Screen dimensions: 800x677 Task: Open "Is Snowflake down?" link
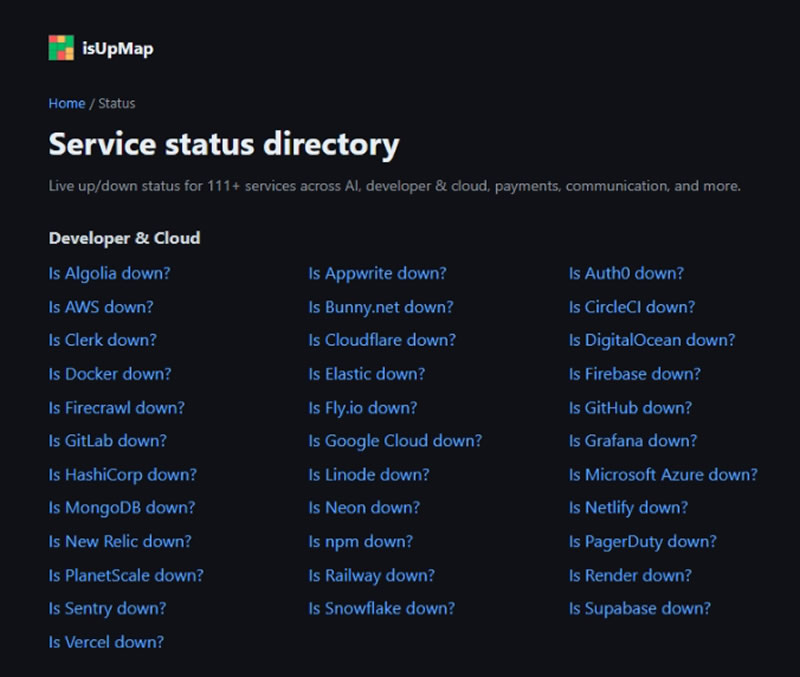coord(381,608)
